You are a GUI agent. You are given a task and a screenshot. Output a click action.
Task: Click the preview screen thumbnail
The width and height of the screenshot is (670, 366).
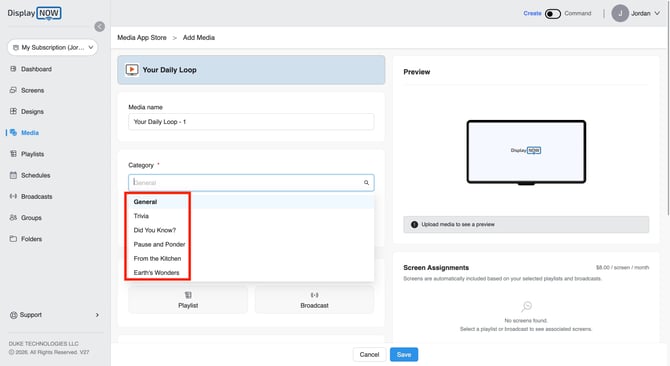[526, 152]
